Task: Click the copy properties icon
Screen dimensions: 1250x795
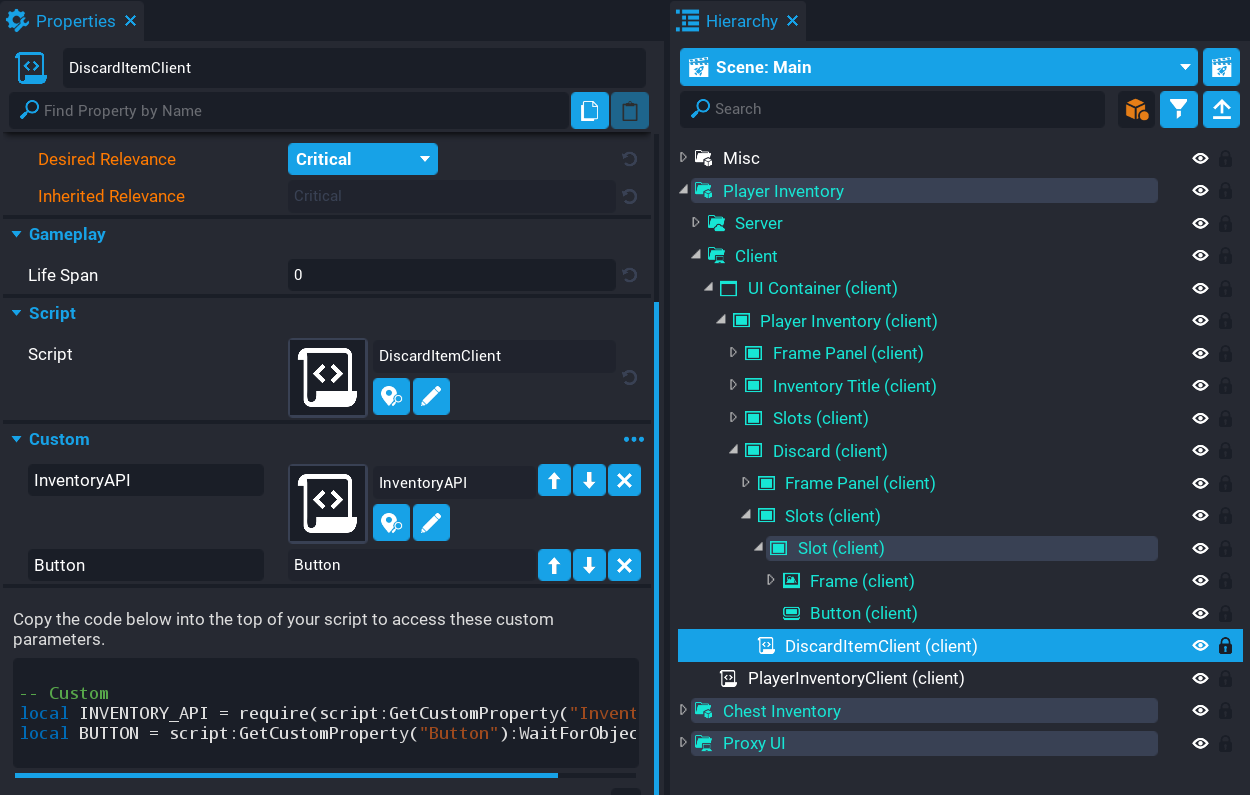Action: (x=590, y=111)
